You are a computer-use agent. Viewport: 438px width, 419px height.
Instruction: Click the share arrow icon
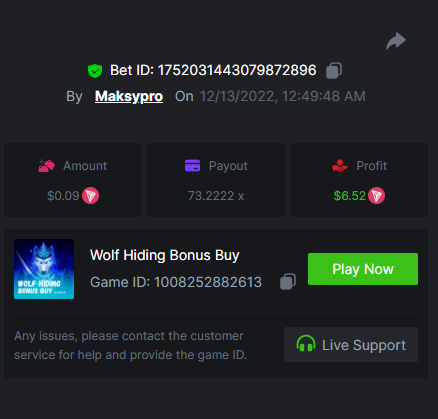tap(396, 41)
